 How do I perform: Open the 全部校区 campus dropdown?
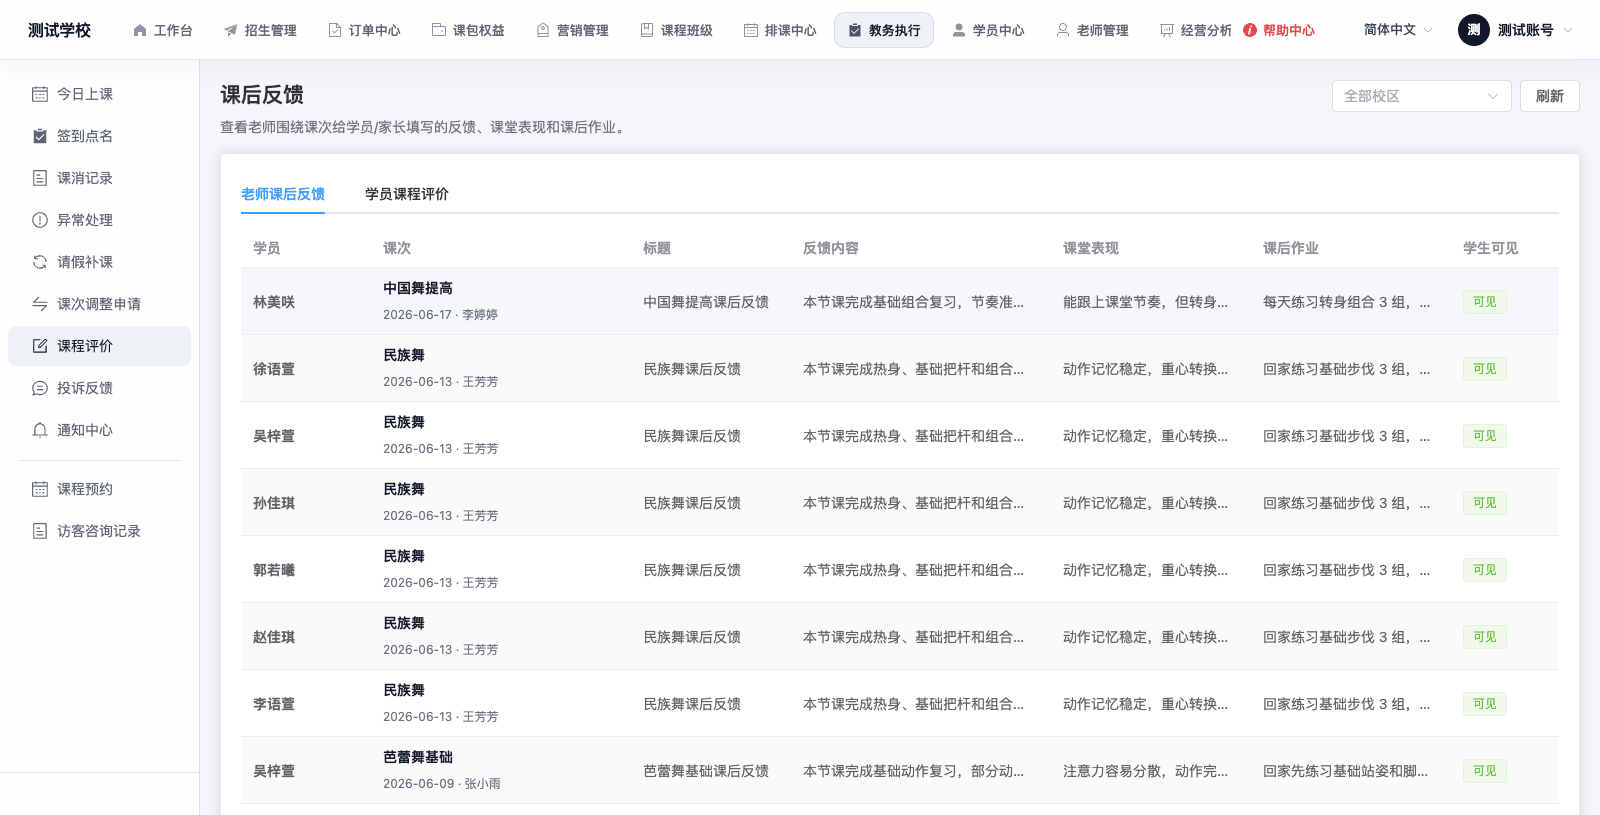[x=1421, y=96]
